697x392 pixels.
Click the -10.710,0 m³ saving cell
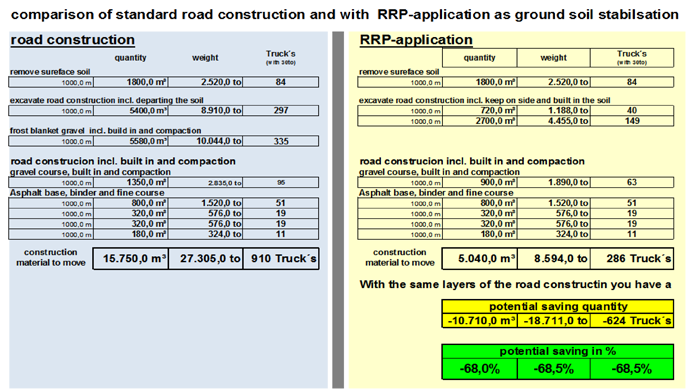tap(480, 321)
